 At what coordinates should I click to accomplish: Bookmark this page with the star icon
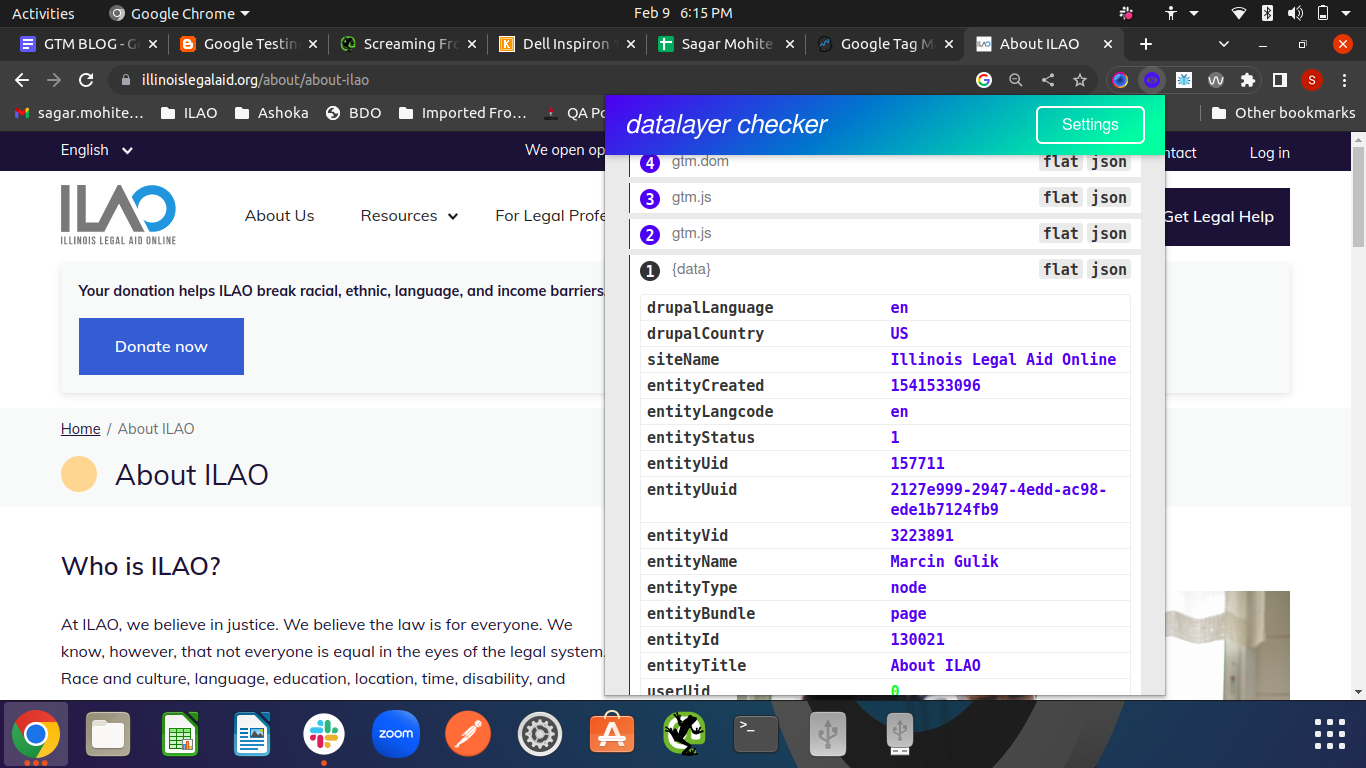(x=1079, y=80)
